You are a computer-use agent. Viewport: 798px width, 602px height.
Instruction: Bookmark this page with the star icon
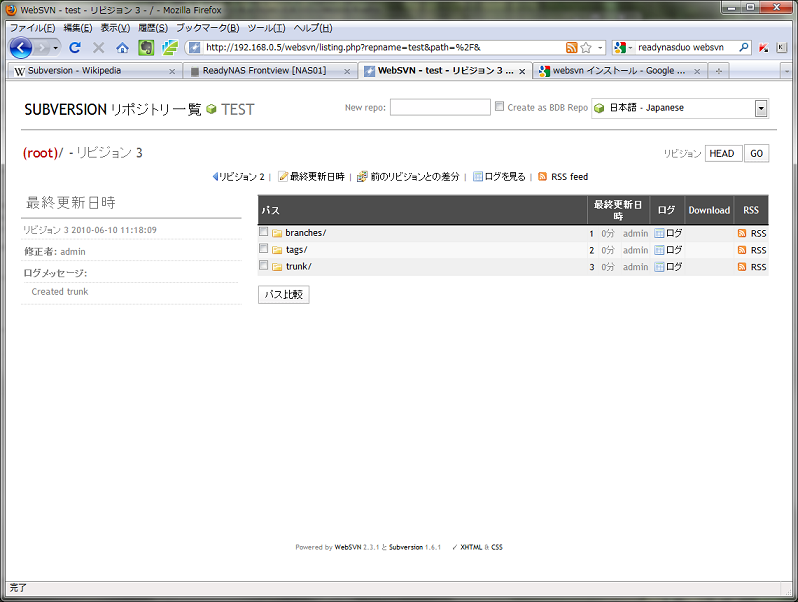click(586, 48)
